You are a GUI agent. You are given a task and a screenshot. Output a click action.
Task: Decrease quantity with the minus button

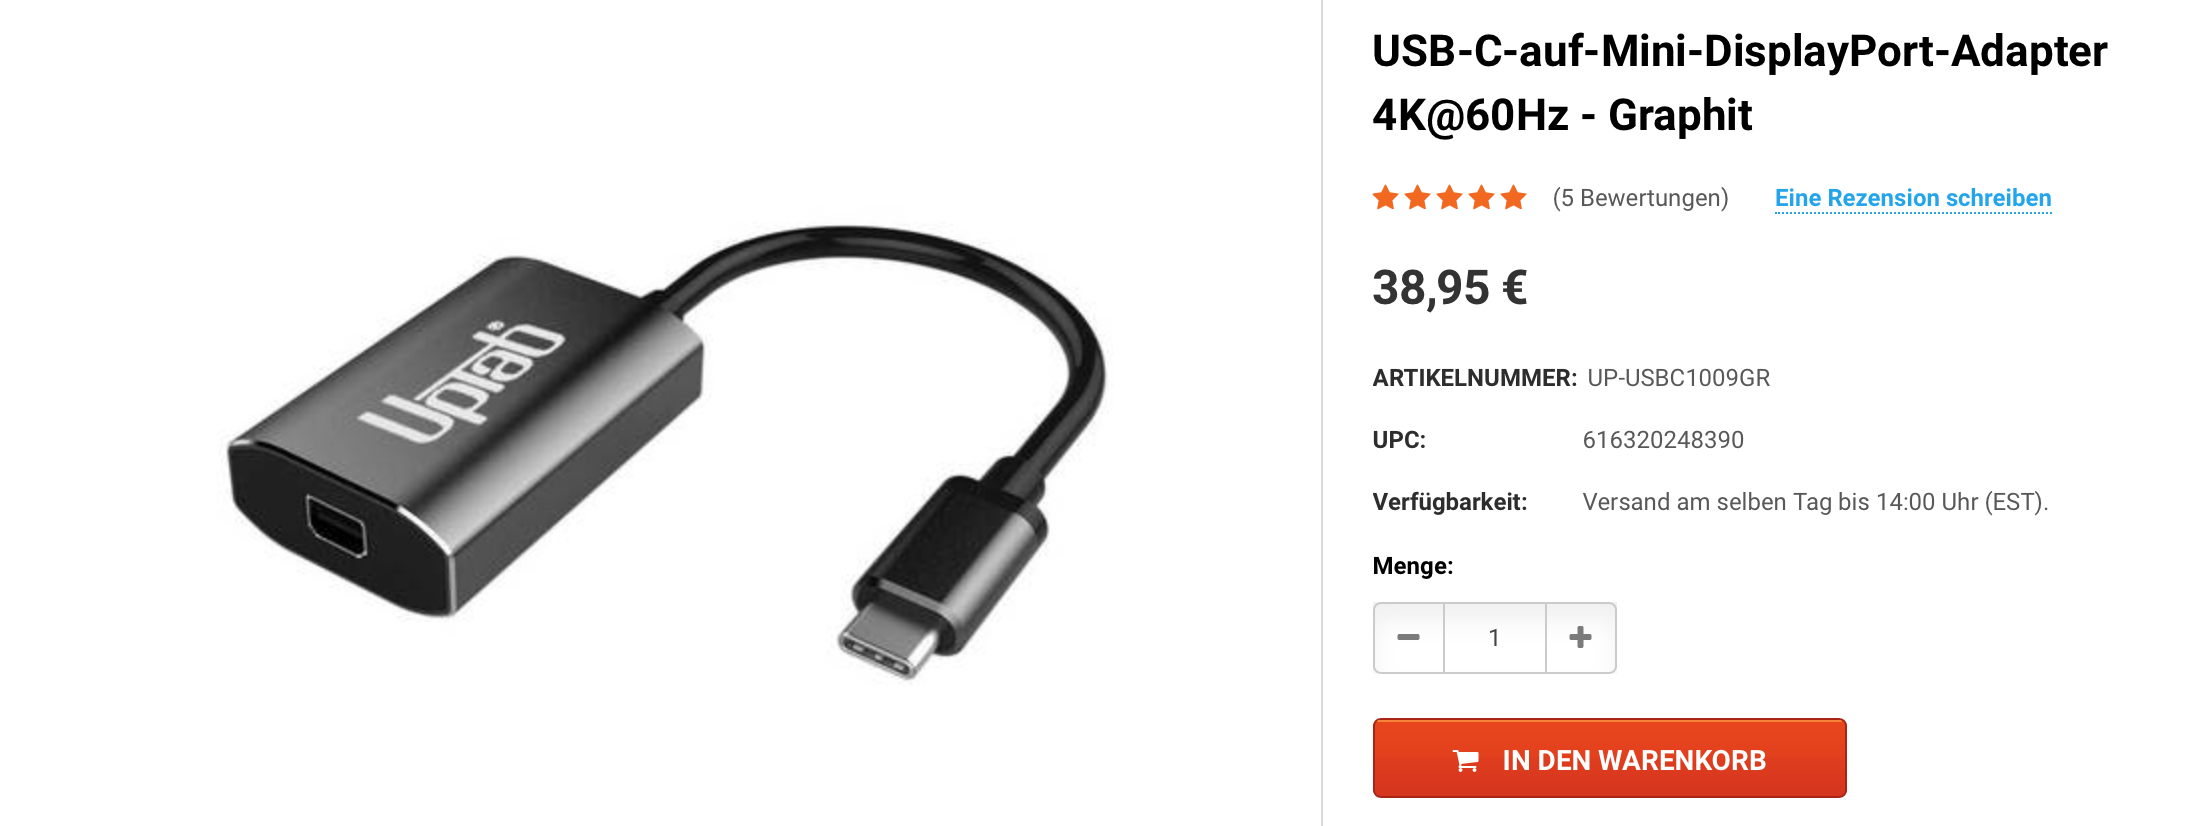[1409, 638]
